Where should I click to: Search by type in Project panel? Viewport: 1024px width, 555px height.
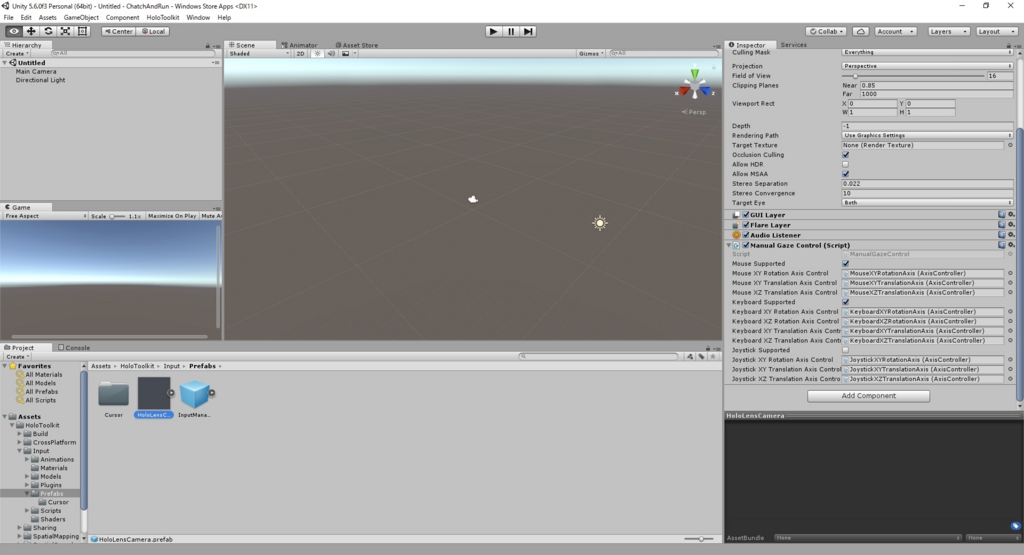coord(690,357)
